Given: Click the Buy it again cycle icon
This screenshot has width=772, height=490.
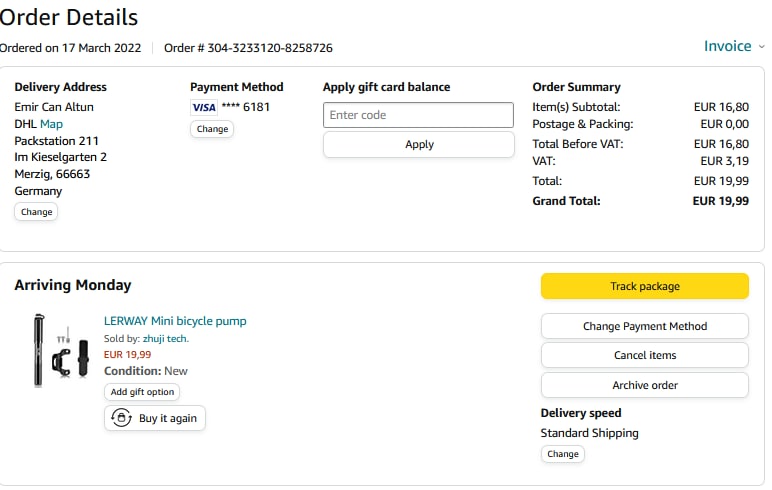Looking at the screenshot, I should [122, 418].
